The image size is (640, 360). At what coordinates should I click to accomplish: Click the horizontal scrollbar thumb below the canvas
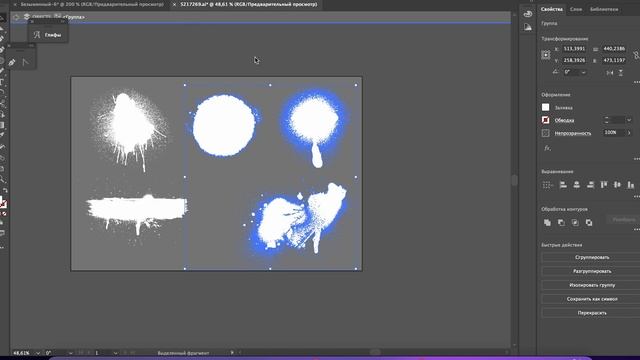tap(375, 352)
